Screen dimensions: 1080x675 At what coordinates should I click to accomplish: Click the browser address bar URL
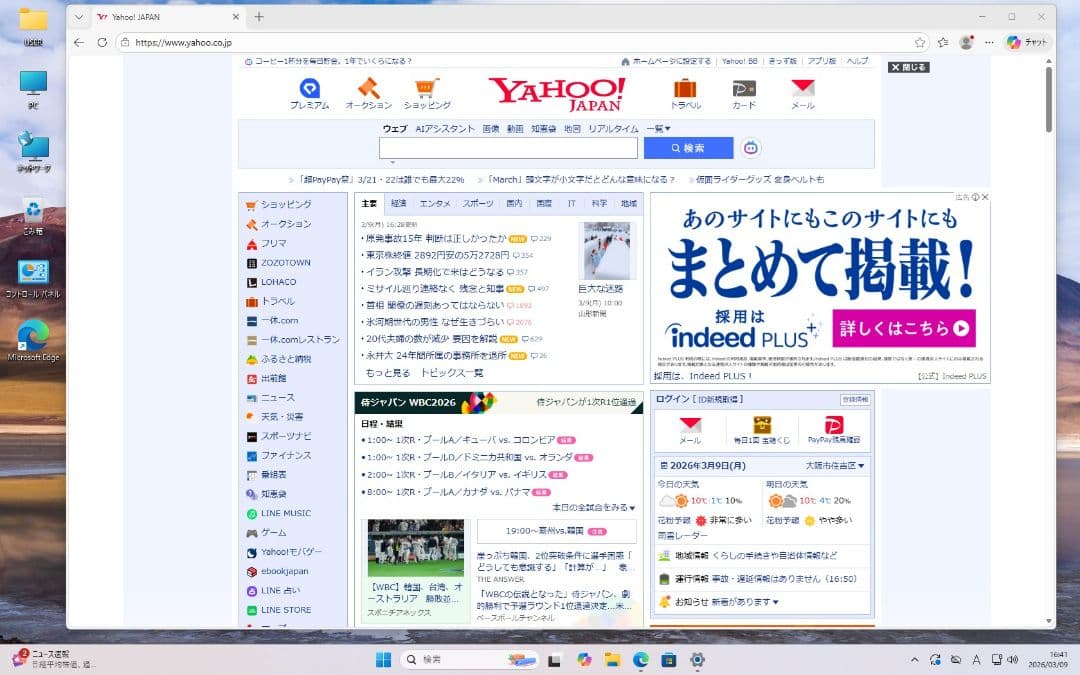pos(183,43)
